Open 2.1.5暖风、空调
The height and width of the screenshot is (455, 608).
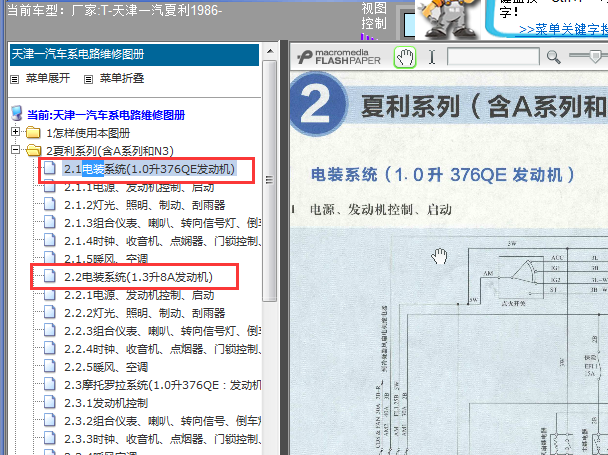tap(106, 259)
